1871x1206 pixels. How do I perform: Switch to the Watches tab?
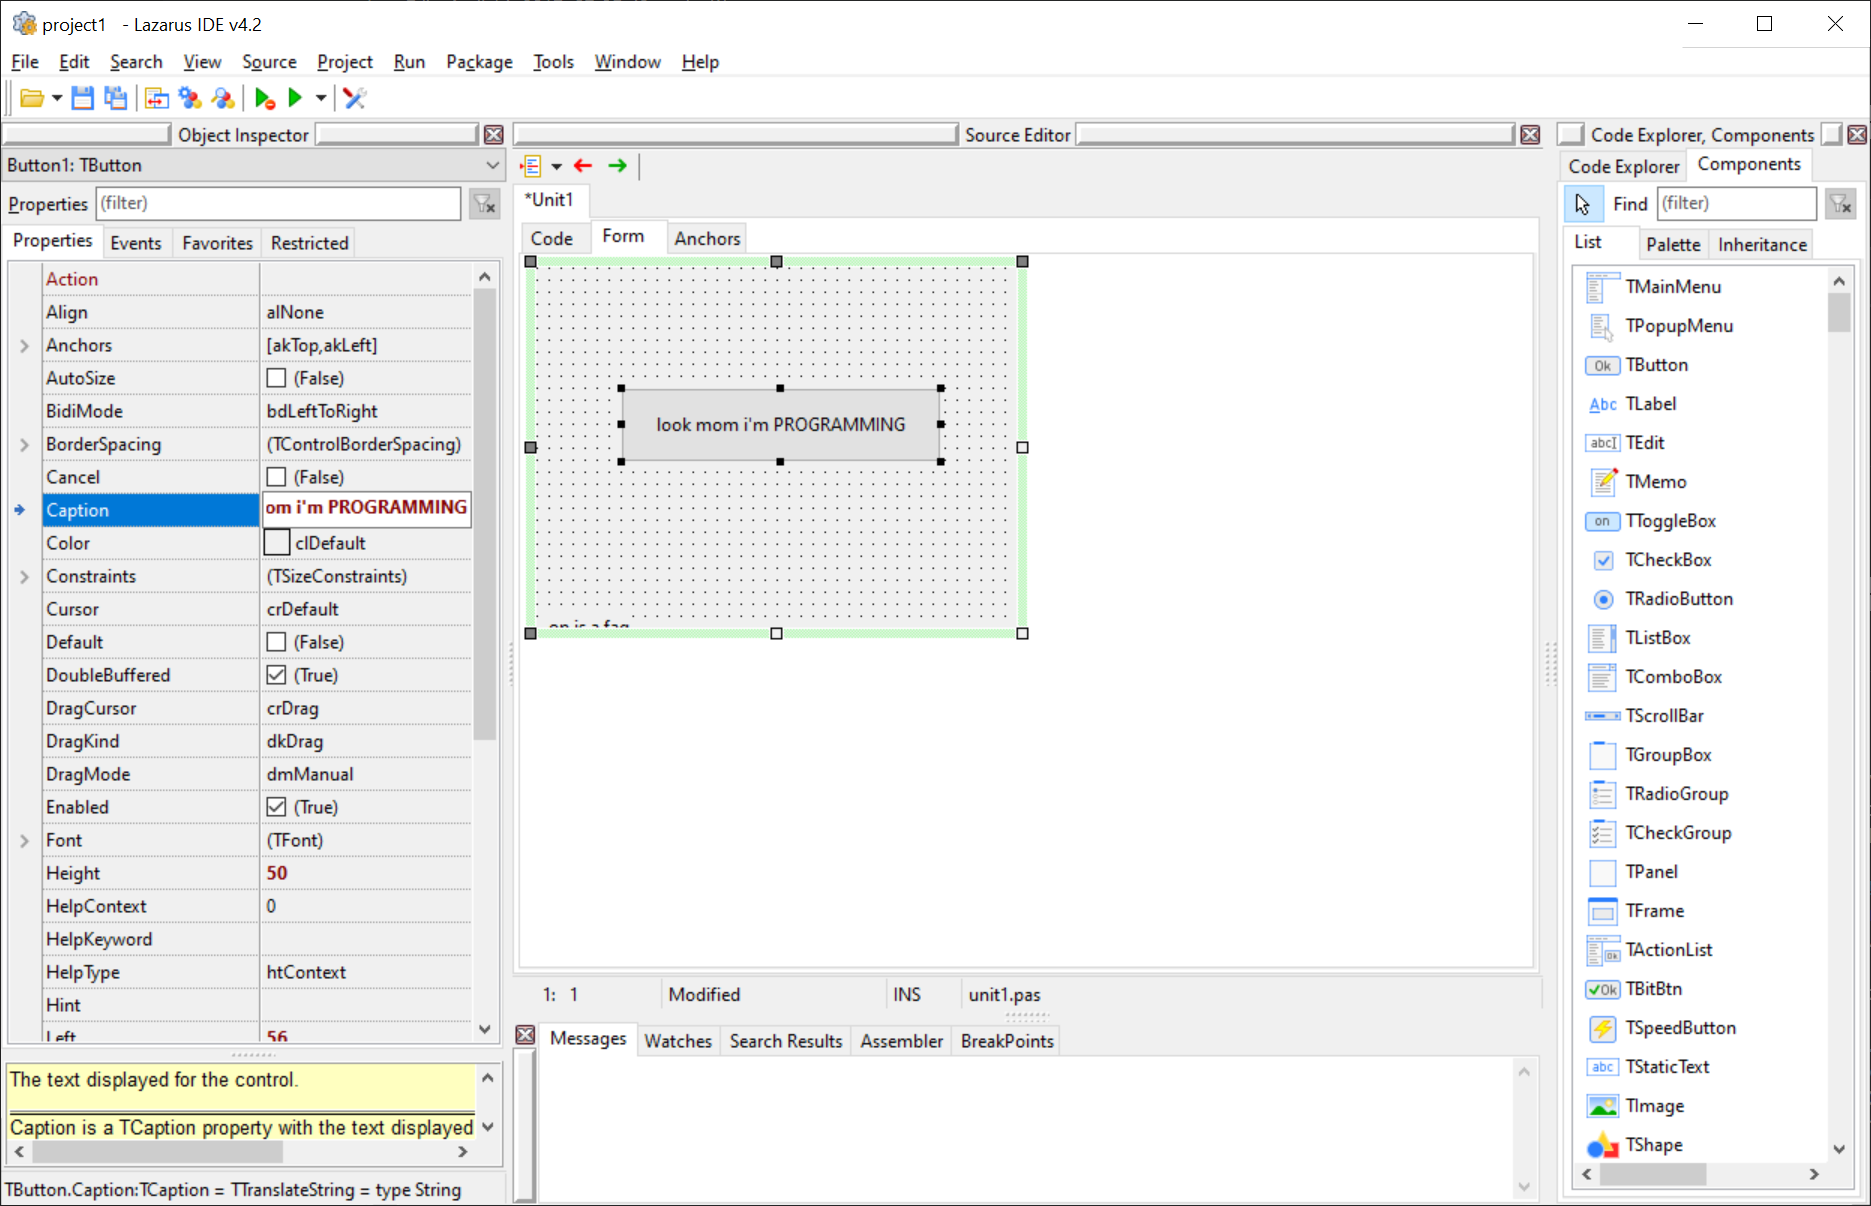678,1041
